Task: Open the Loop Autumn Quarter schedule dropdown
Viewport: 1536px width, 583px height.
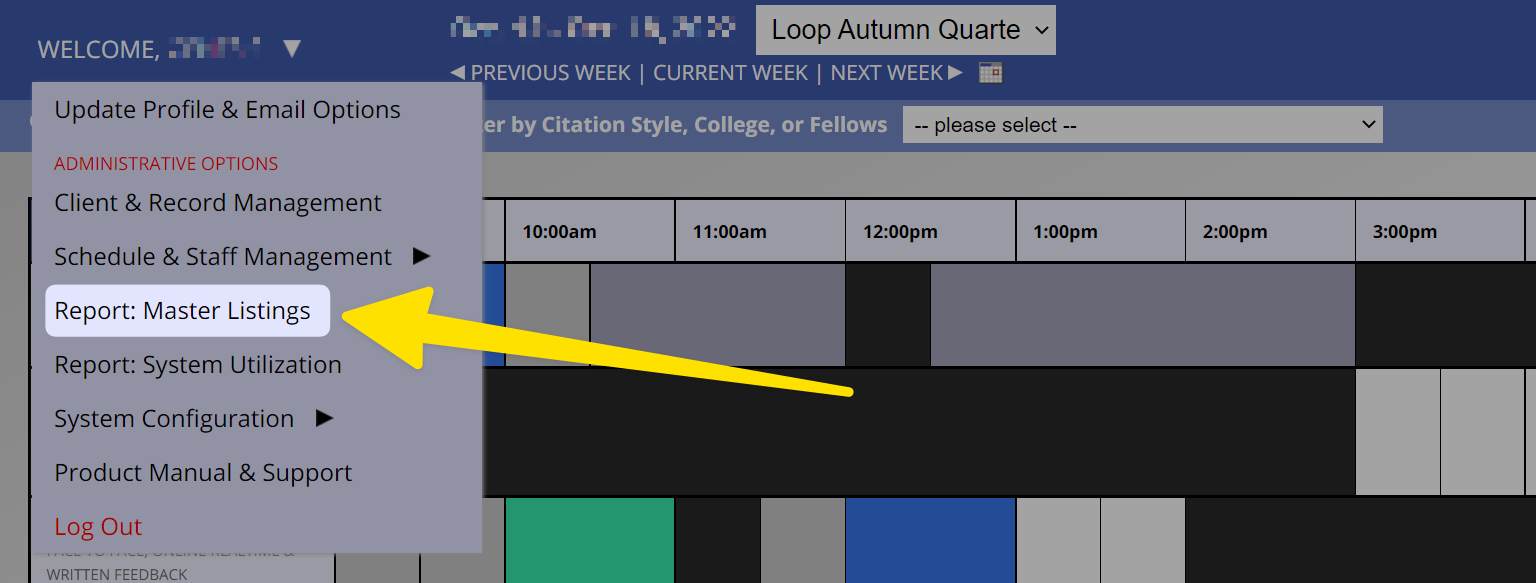Action: [905, 30]
